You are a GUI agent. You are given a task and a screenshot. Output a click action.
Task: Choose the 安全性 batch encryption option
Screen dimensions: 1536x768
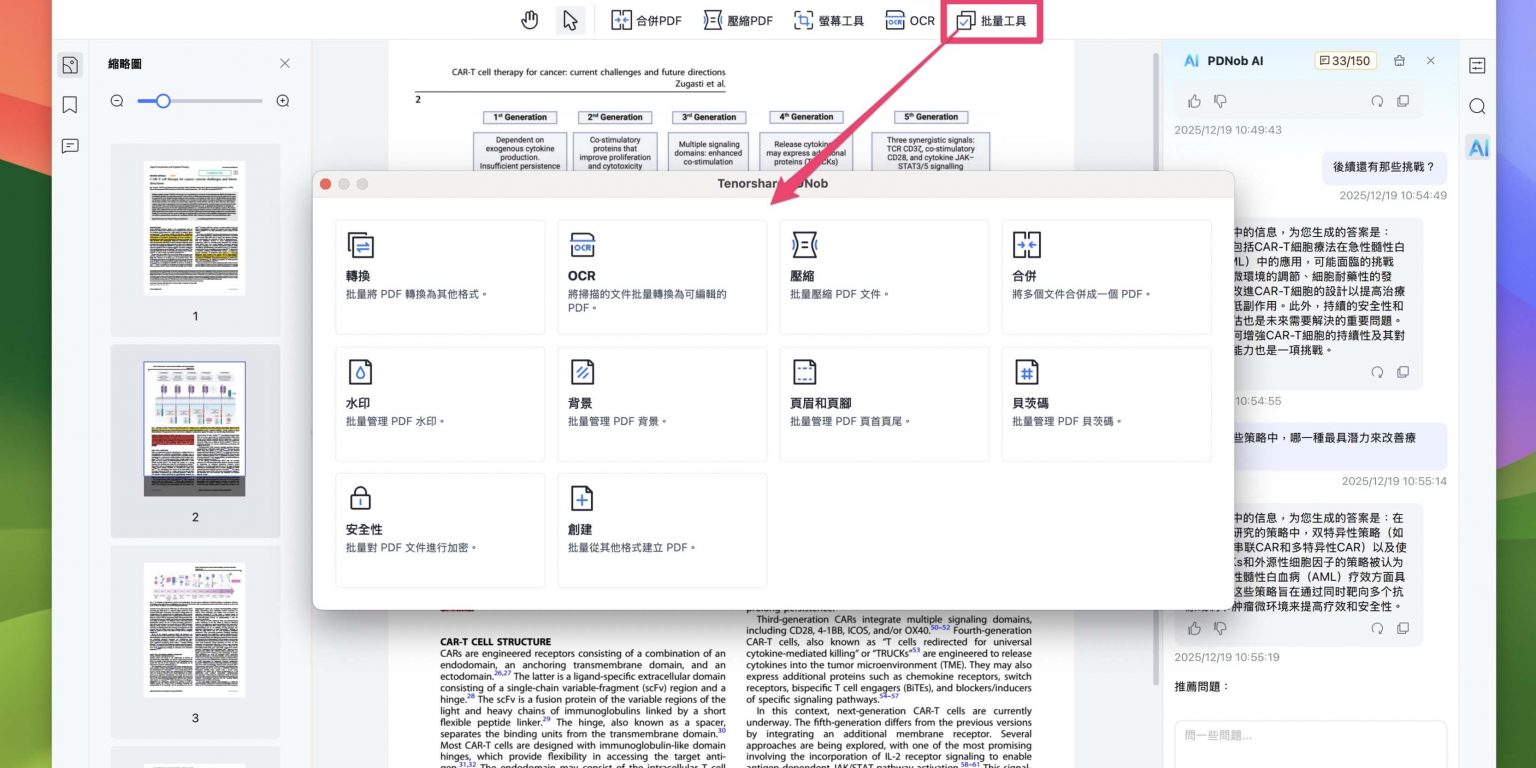point(440,530)
